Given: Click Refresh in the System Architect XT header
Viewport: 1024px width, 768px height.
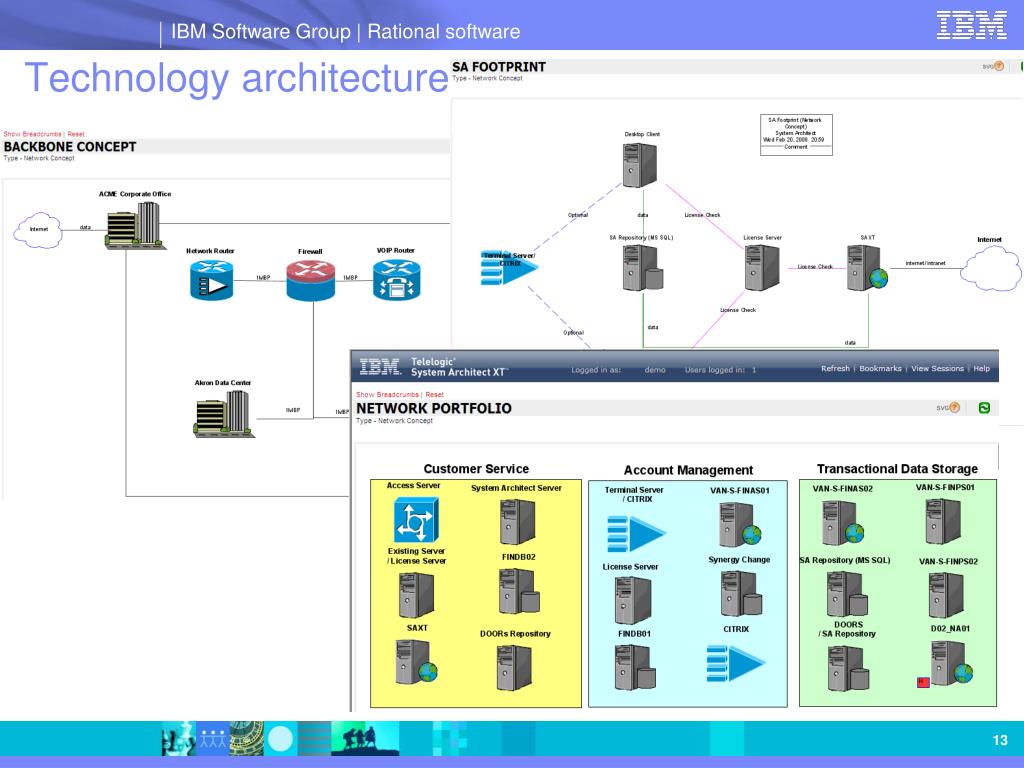Looking at the screenshot, I should coord(835,368).
